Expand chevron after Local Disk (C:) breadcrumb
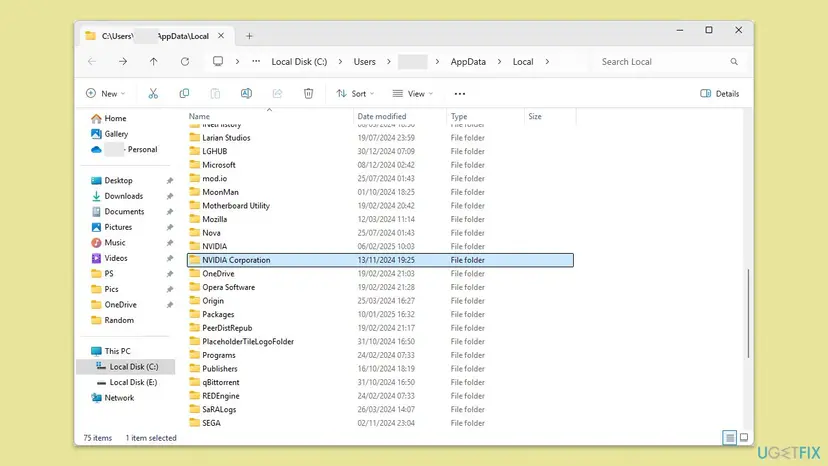Screen dimensions: 828x466 [x=340, y=61]
